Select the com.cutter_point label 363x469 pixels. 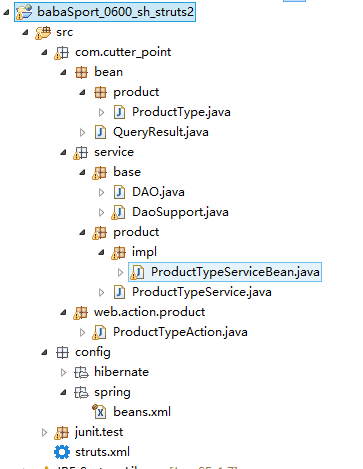click(123, 53)
